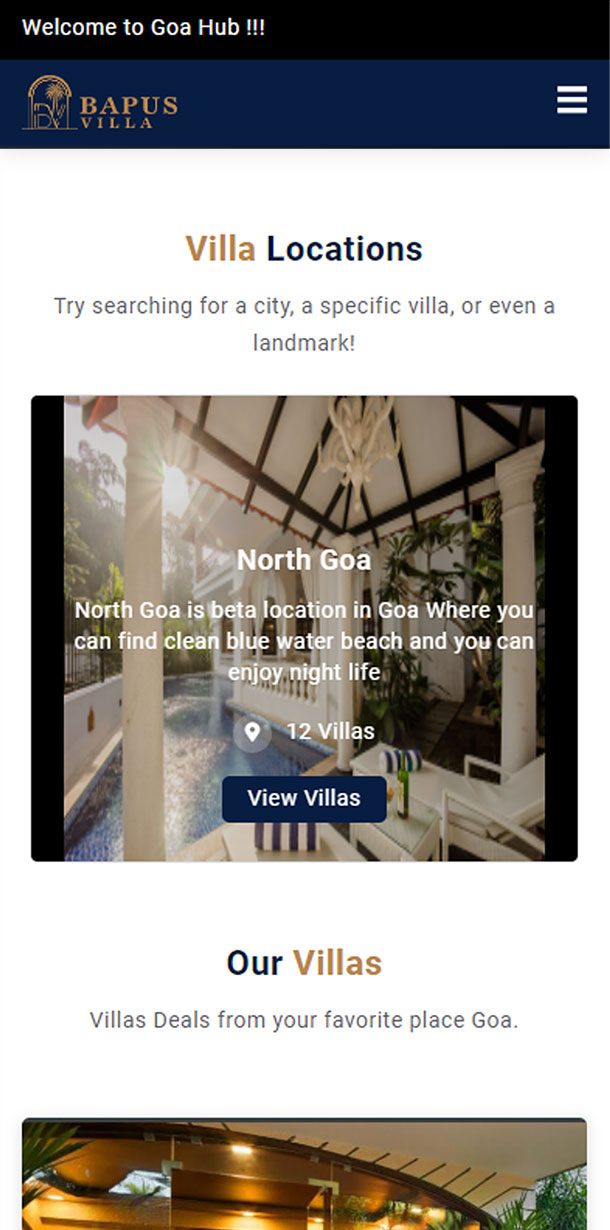
Task: Click the 12 Villas count label
Action: (x=331, y=732)
